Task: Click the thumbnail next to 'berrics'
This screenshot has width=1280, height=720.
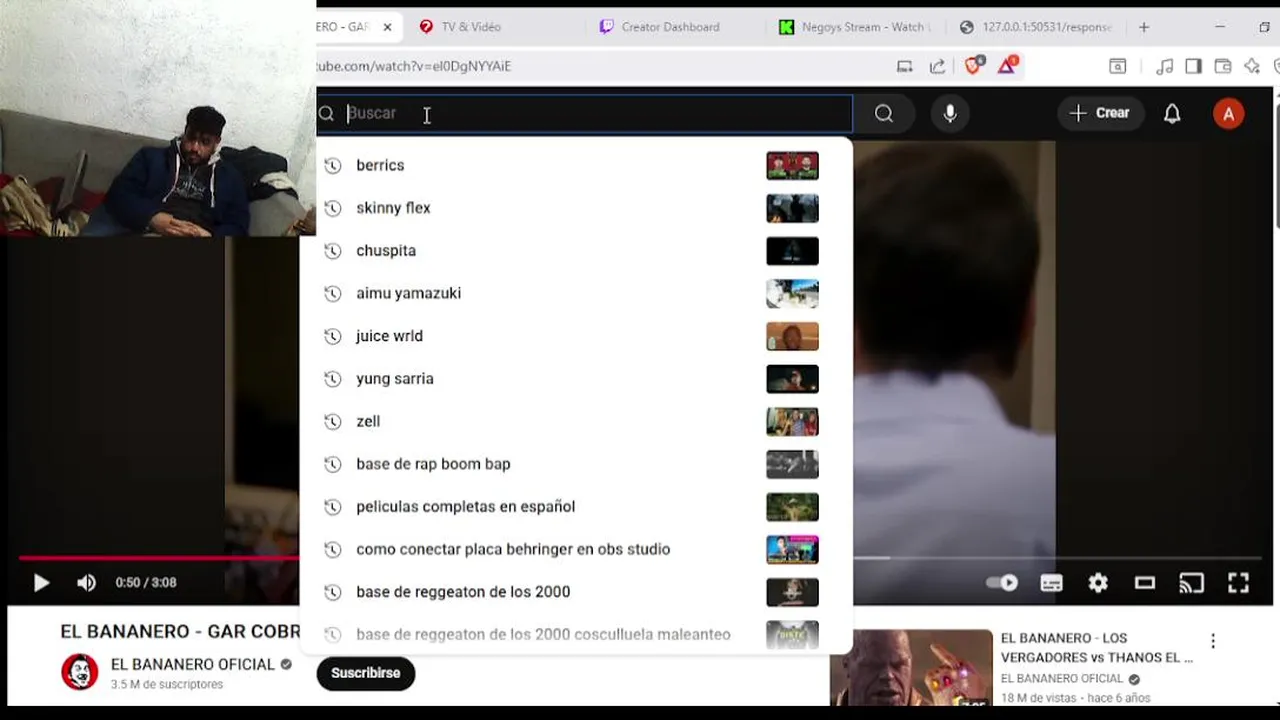Action: [x=792, y=165]
